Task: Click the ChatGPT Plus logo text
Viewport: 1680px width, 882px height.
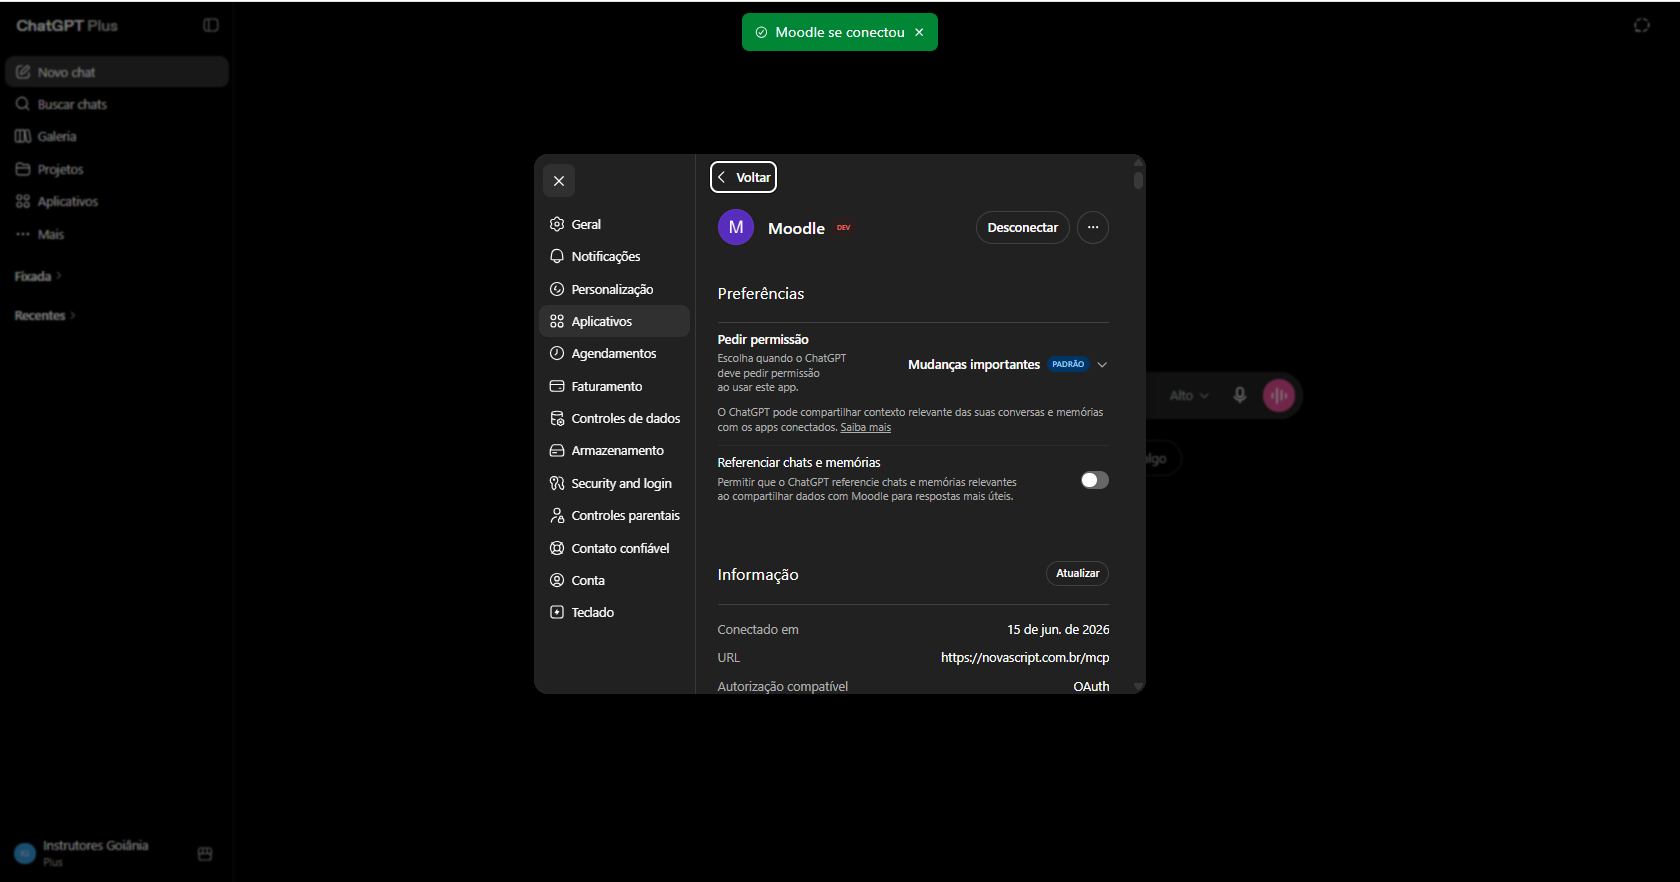Action: pyautogui.click(x=67, y=25)
